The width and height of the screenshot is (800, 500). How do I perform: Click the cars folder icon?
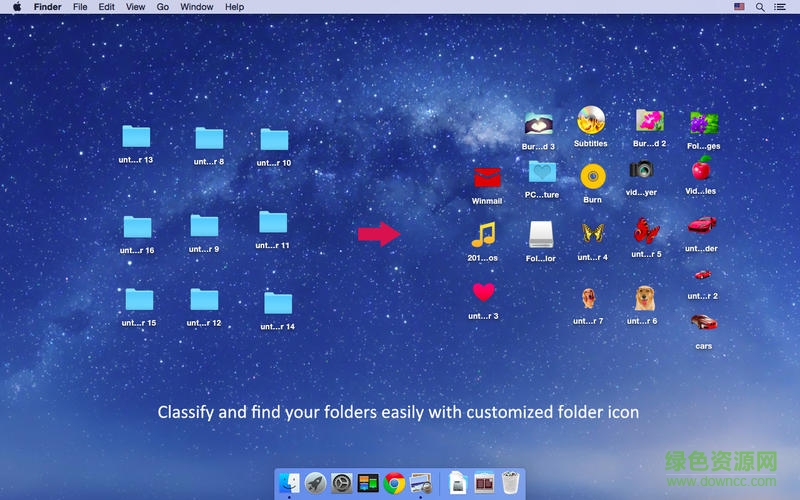click(x=703, y=322)
